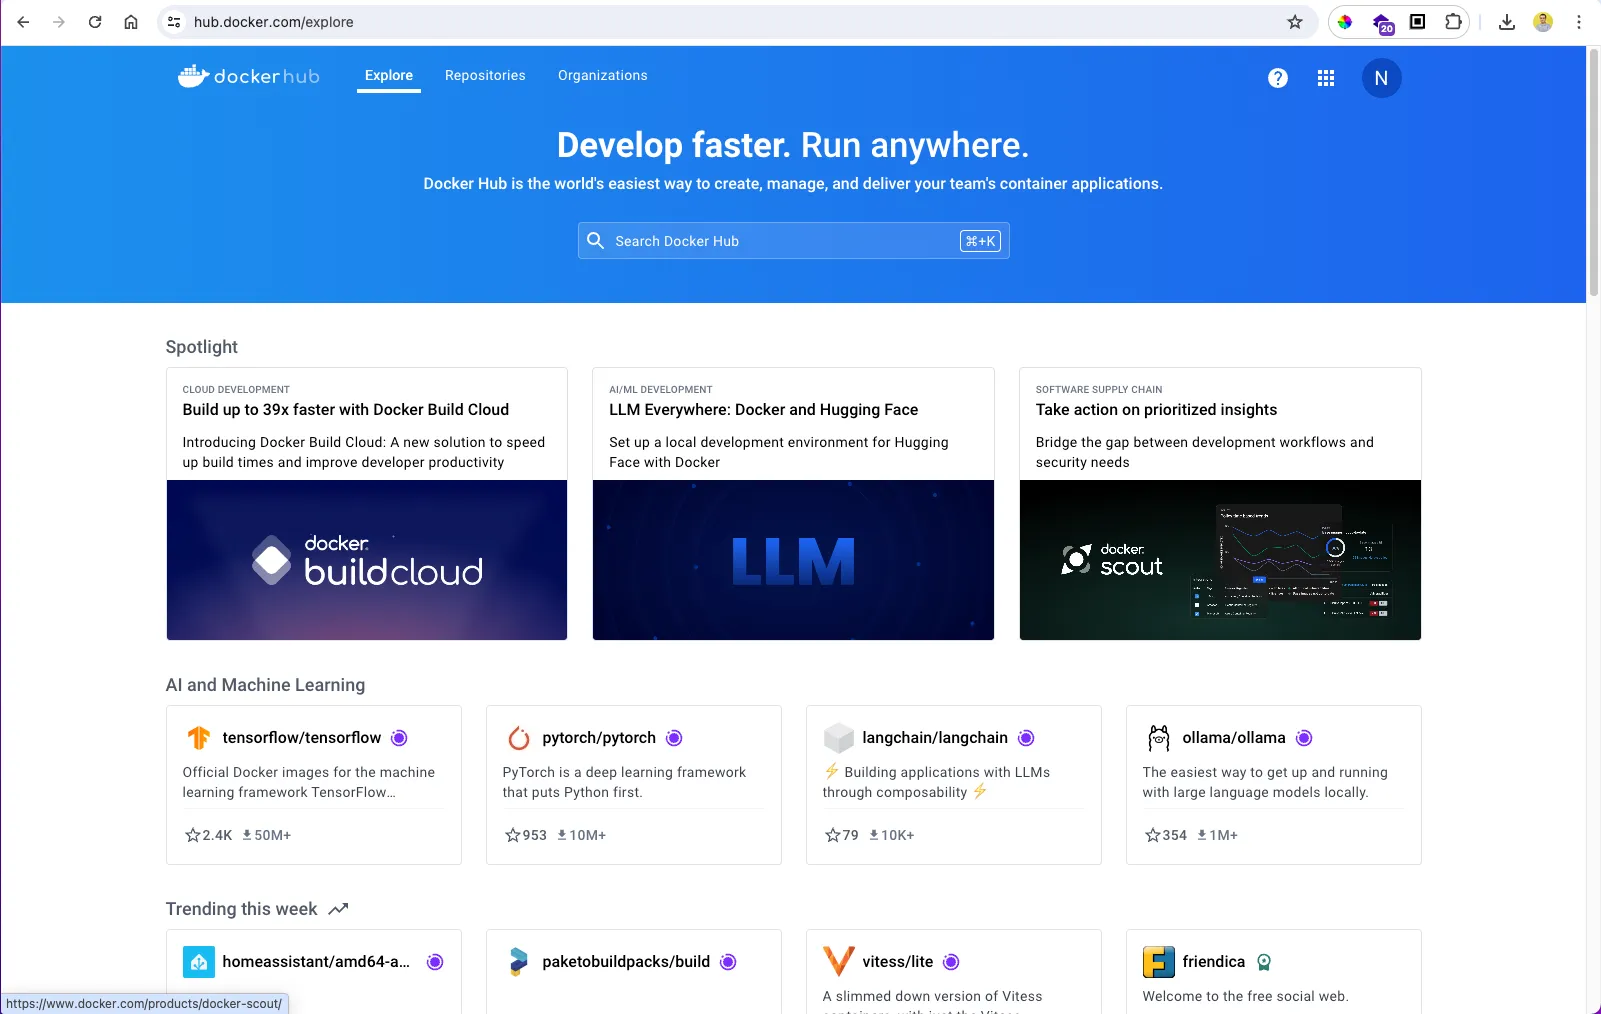Screen dimensions: 1601x1014
Task: Open the help question mark icon
Action: pos(1278,78)
